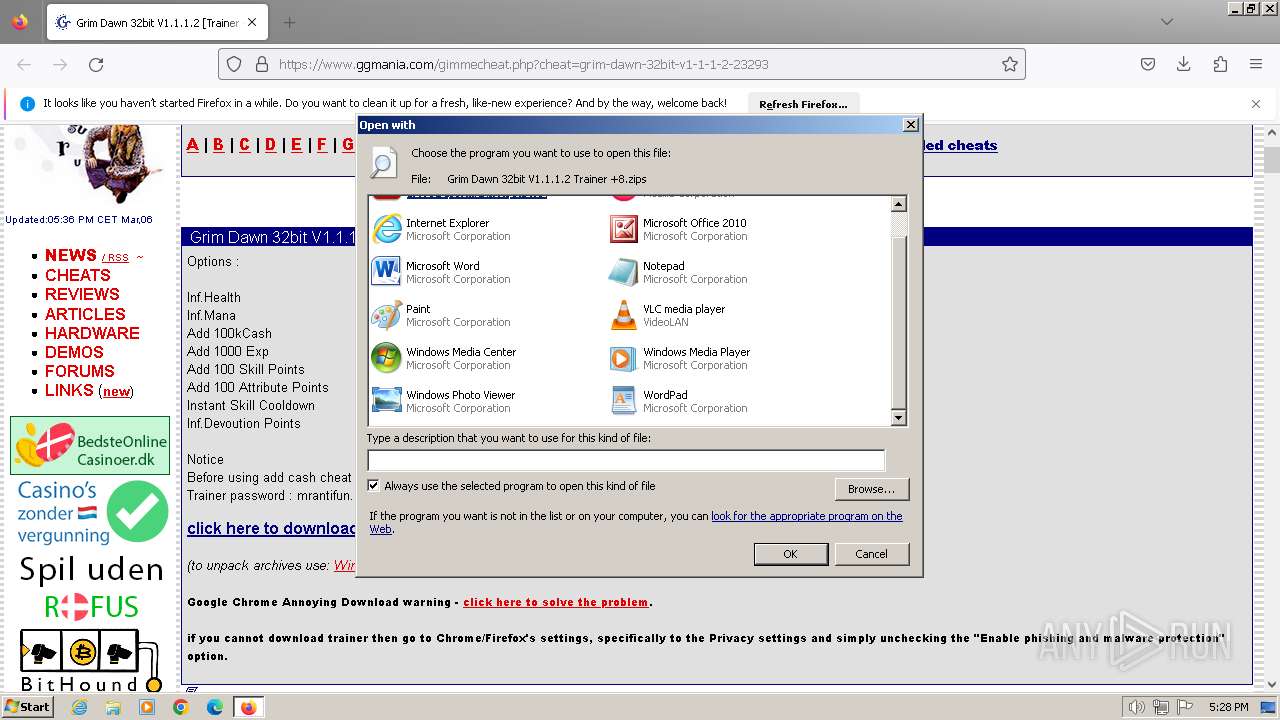Open the Windows Start menu

tap(27, 707)
